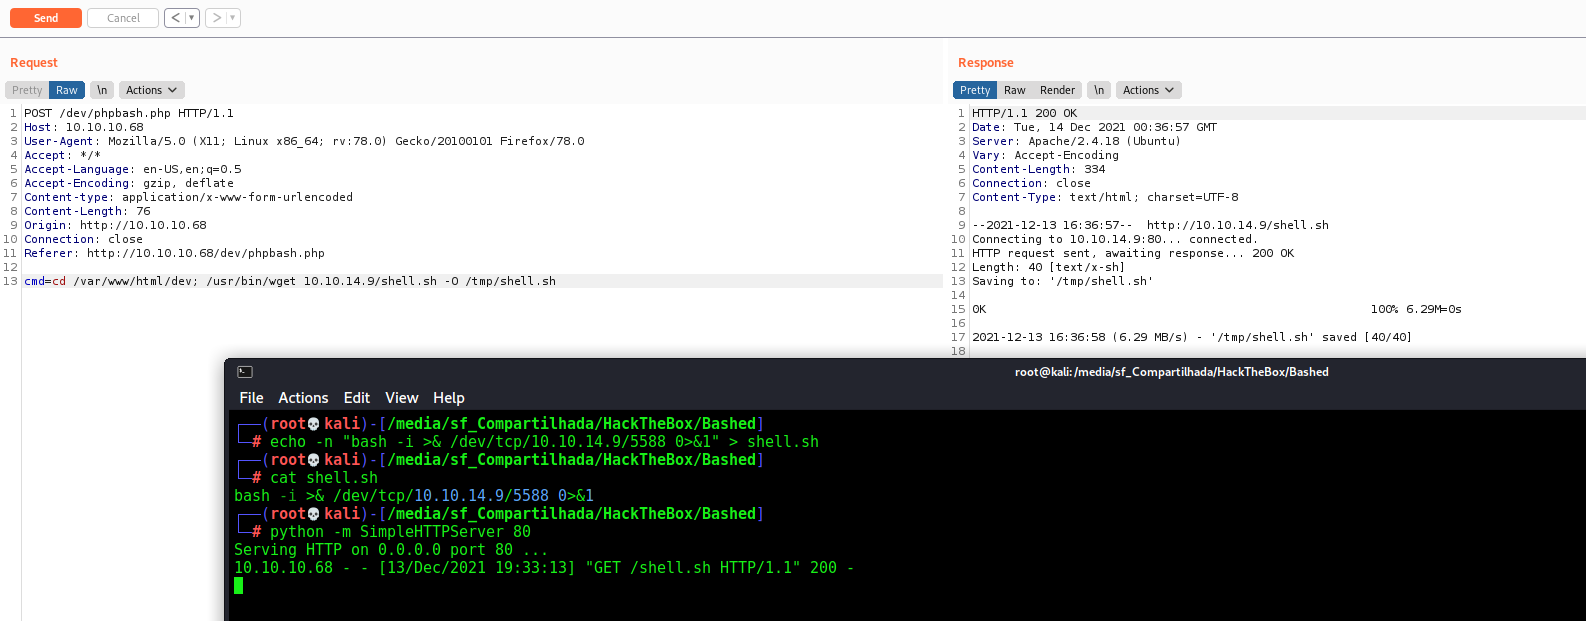Click the Host: 10.10.10.68 header line

click(x=84, y=127)
